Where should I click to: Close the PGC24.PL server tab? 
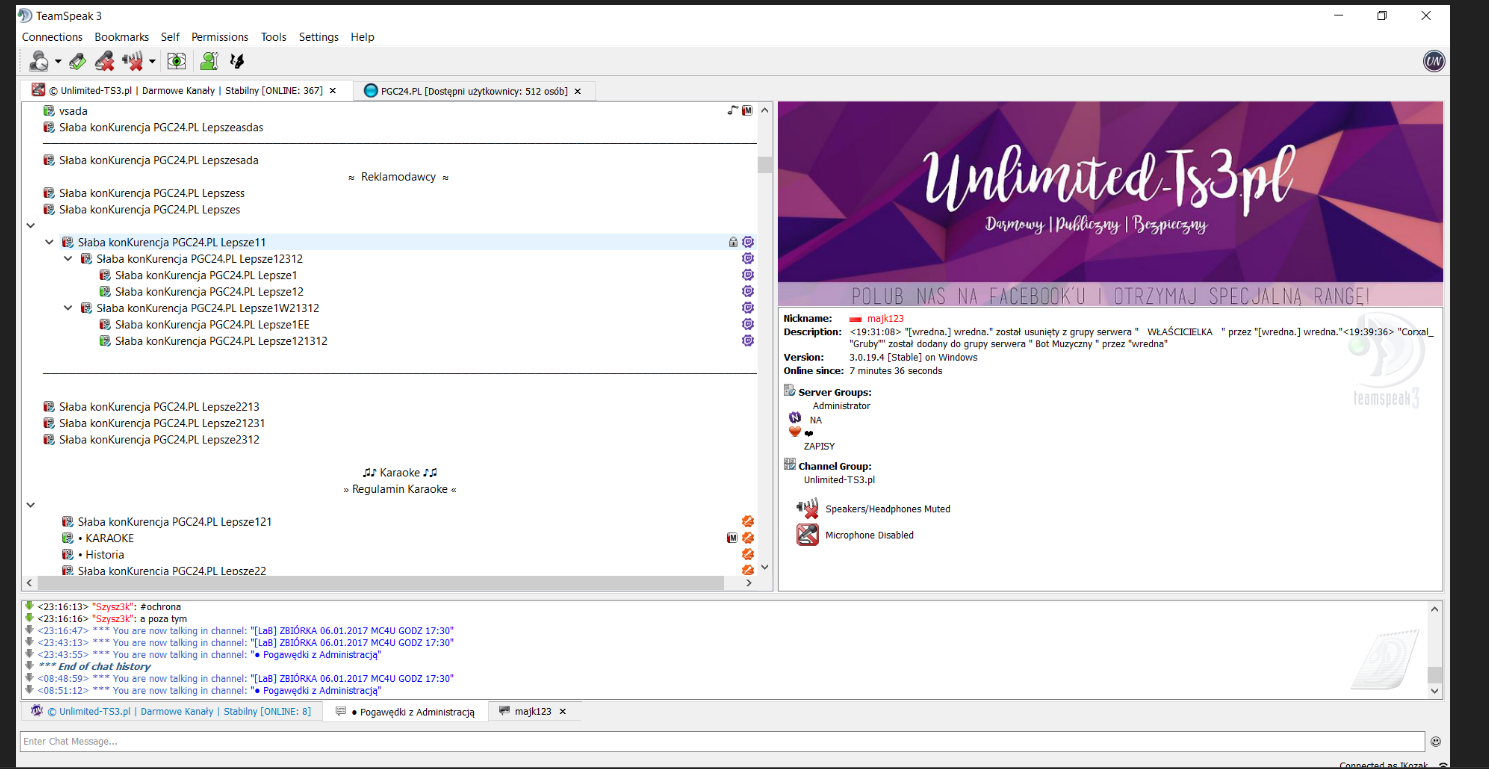click(578, 91)
